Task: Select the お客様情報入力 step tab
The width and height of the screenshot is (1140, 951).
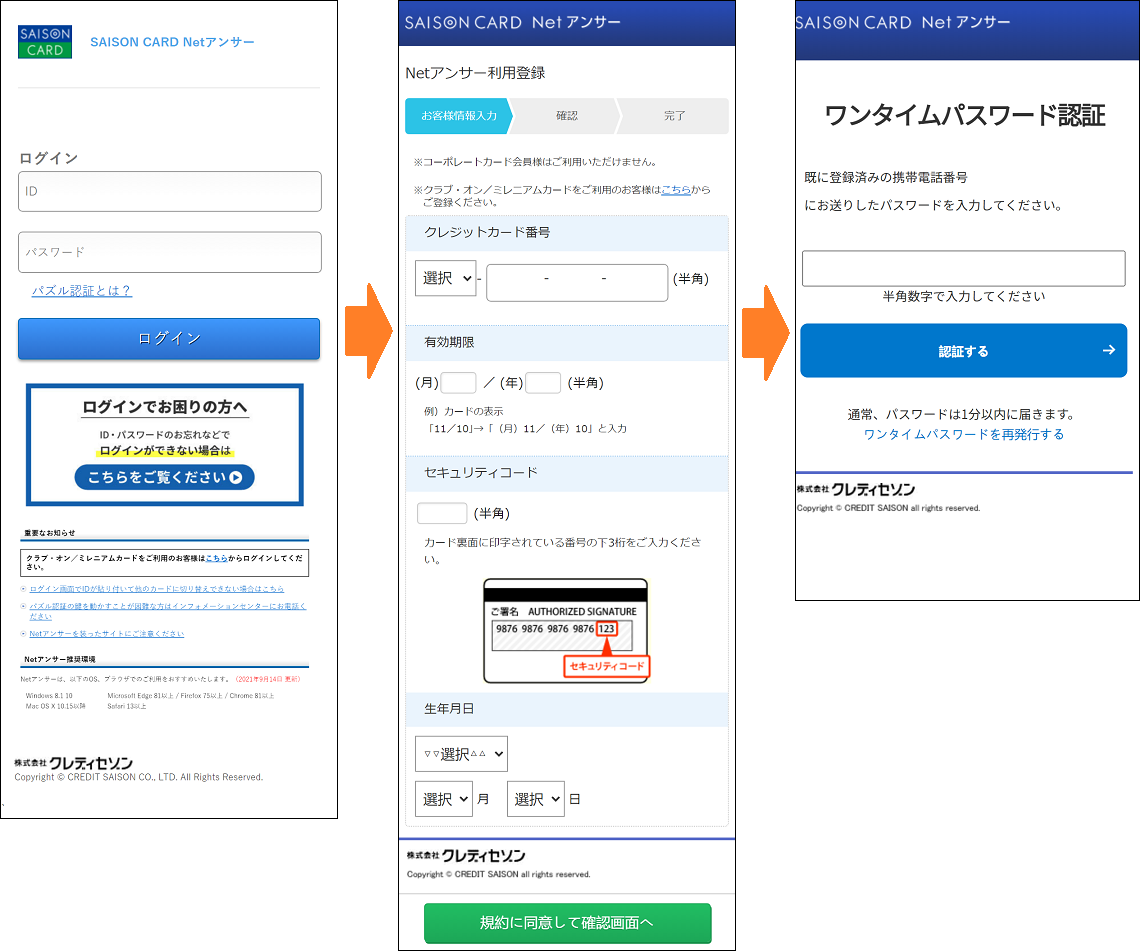Action: (x=458, y=116)
